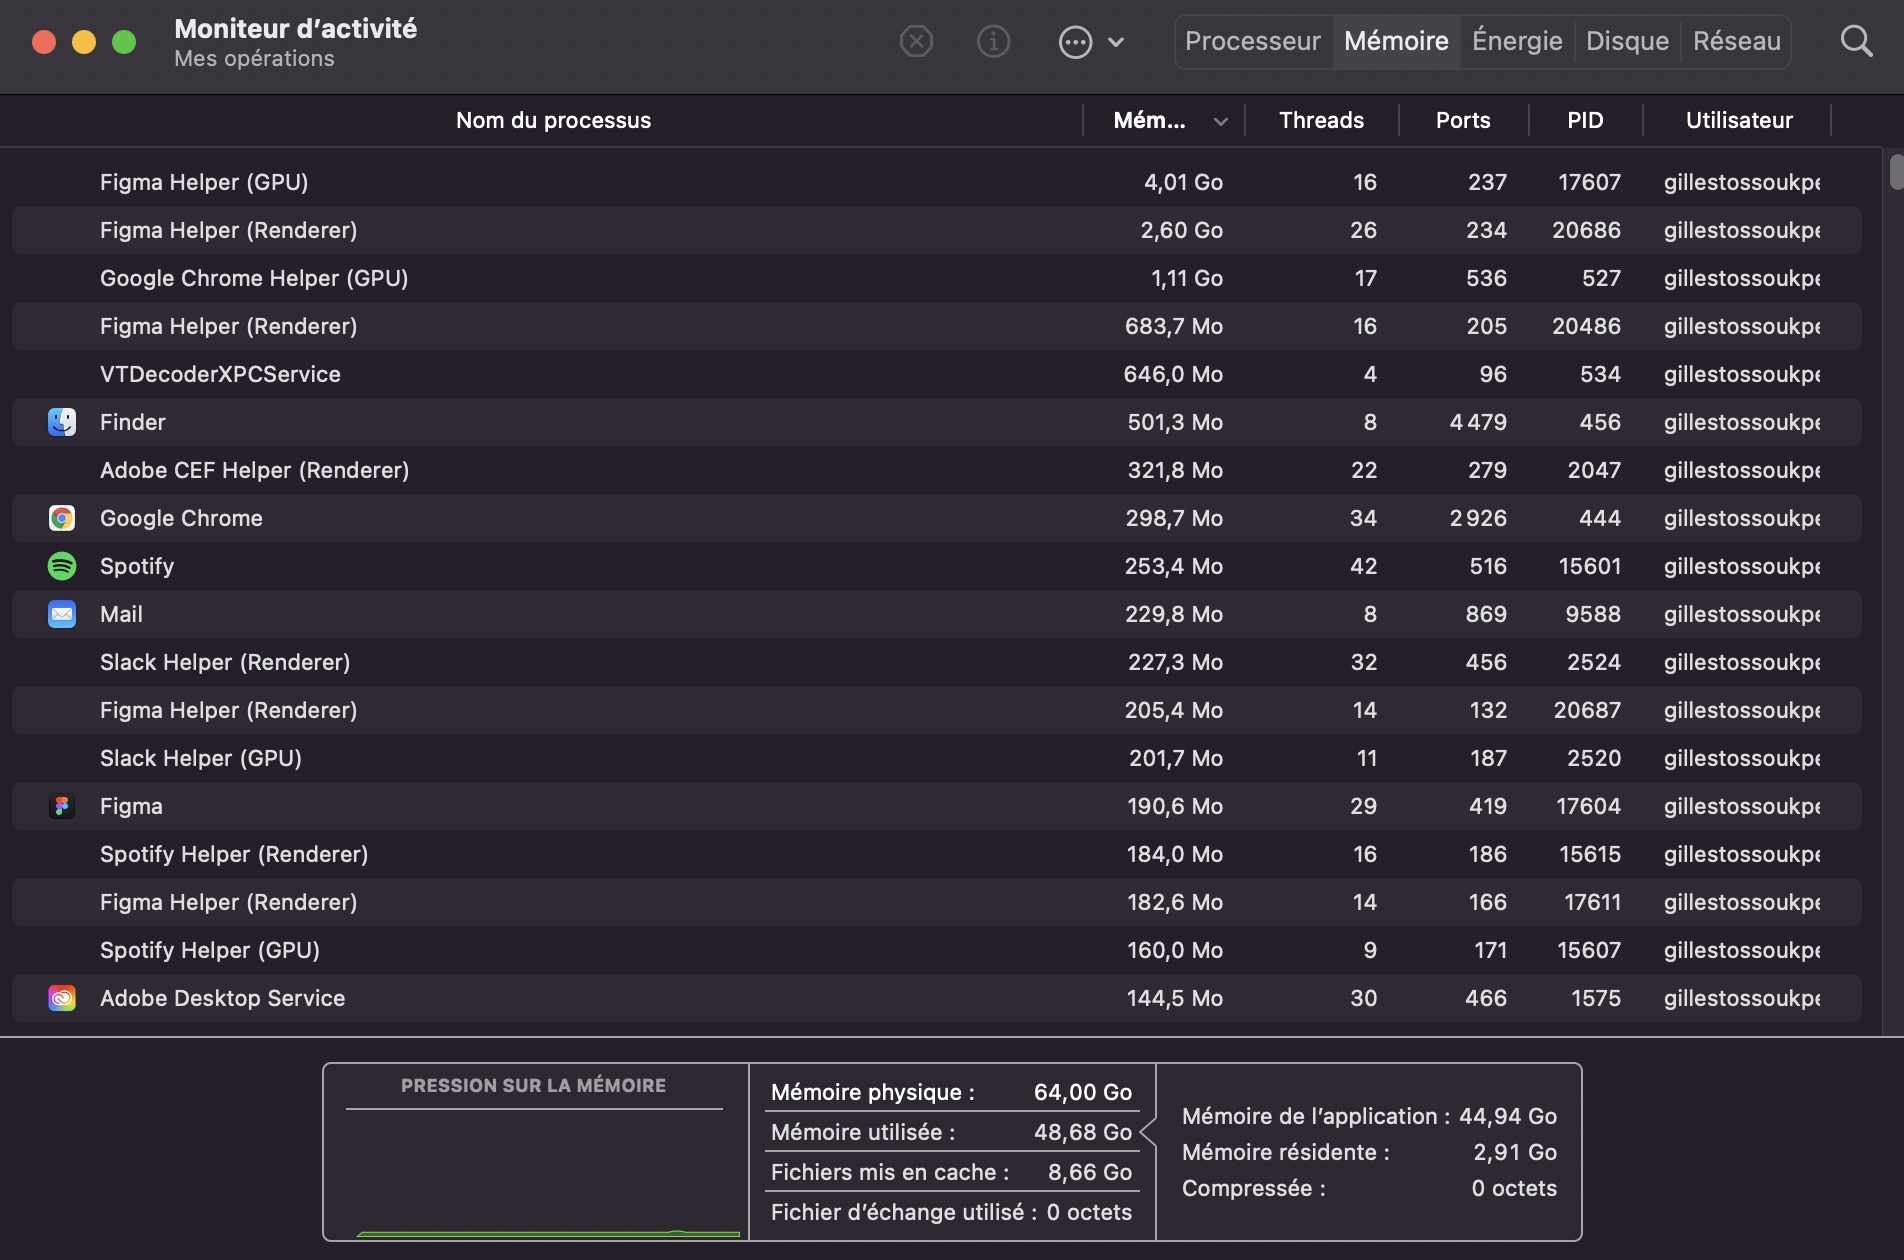
Task: Sort by Threads column header
Action: pyautogui.click(x=1320, y=121)
